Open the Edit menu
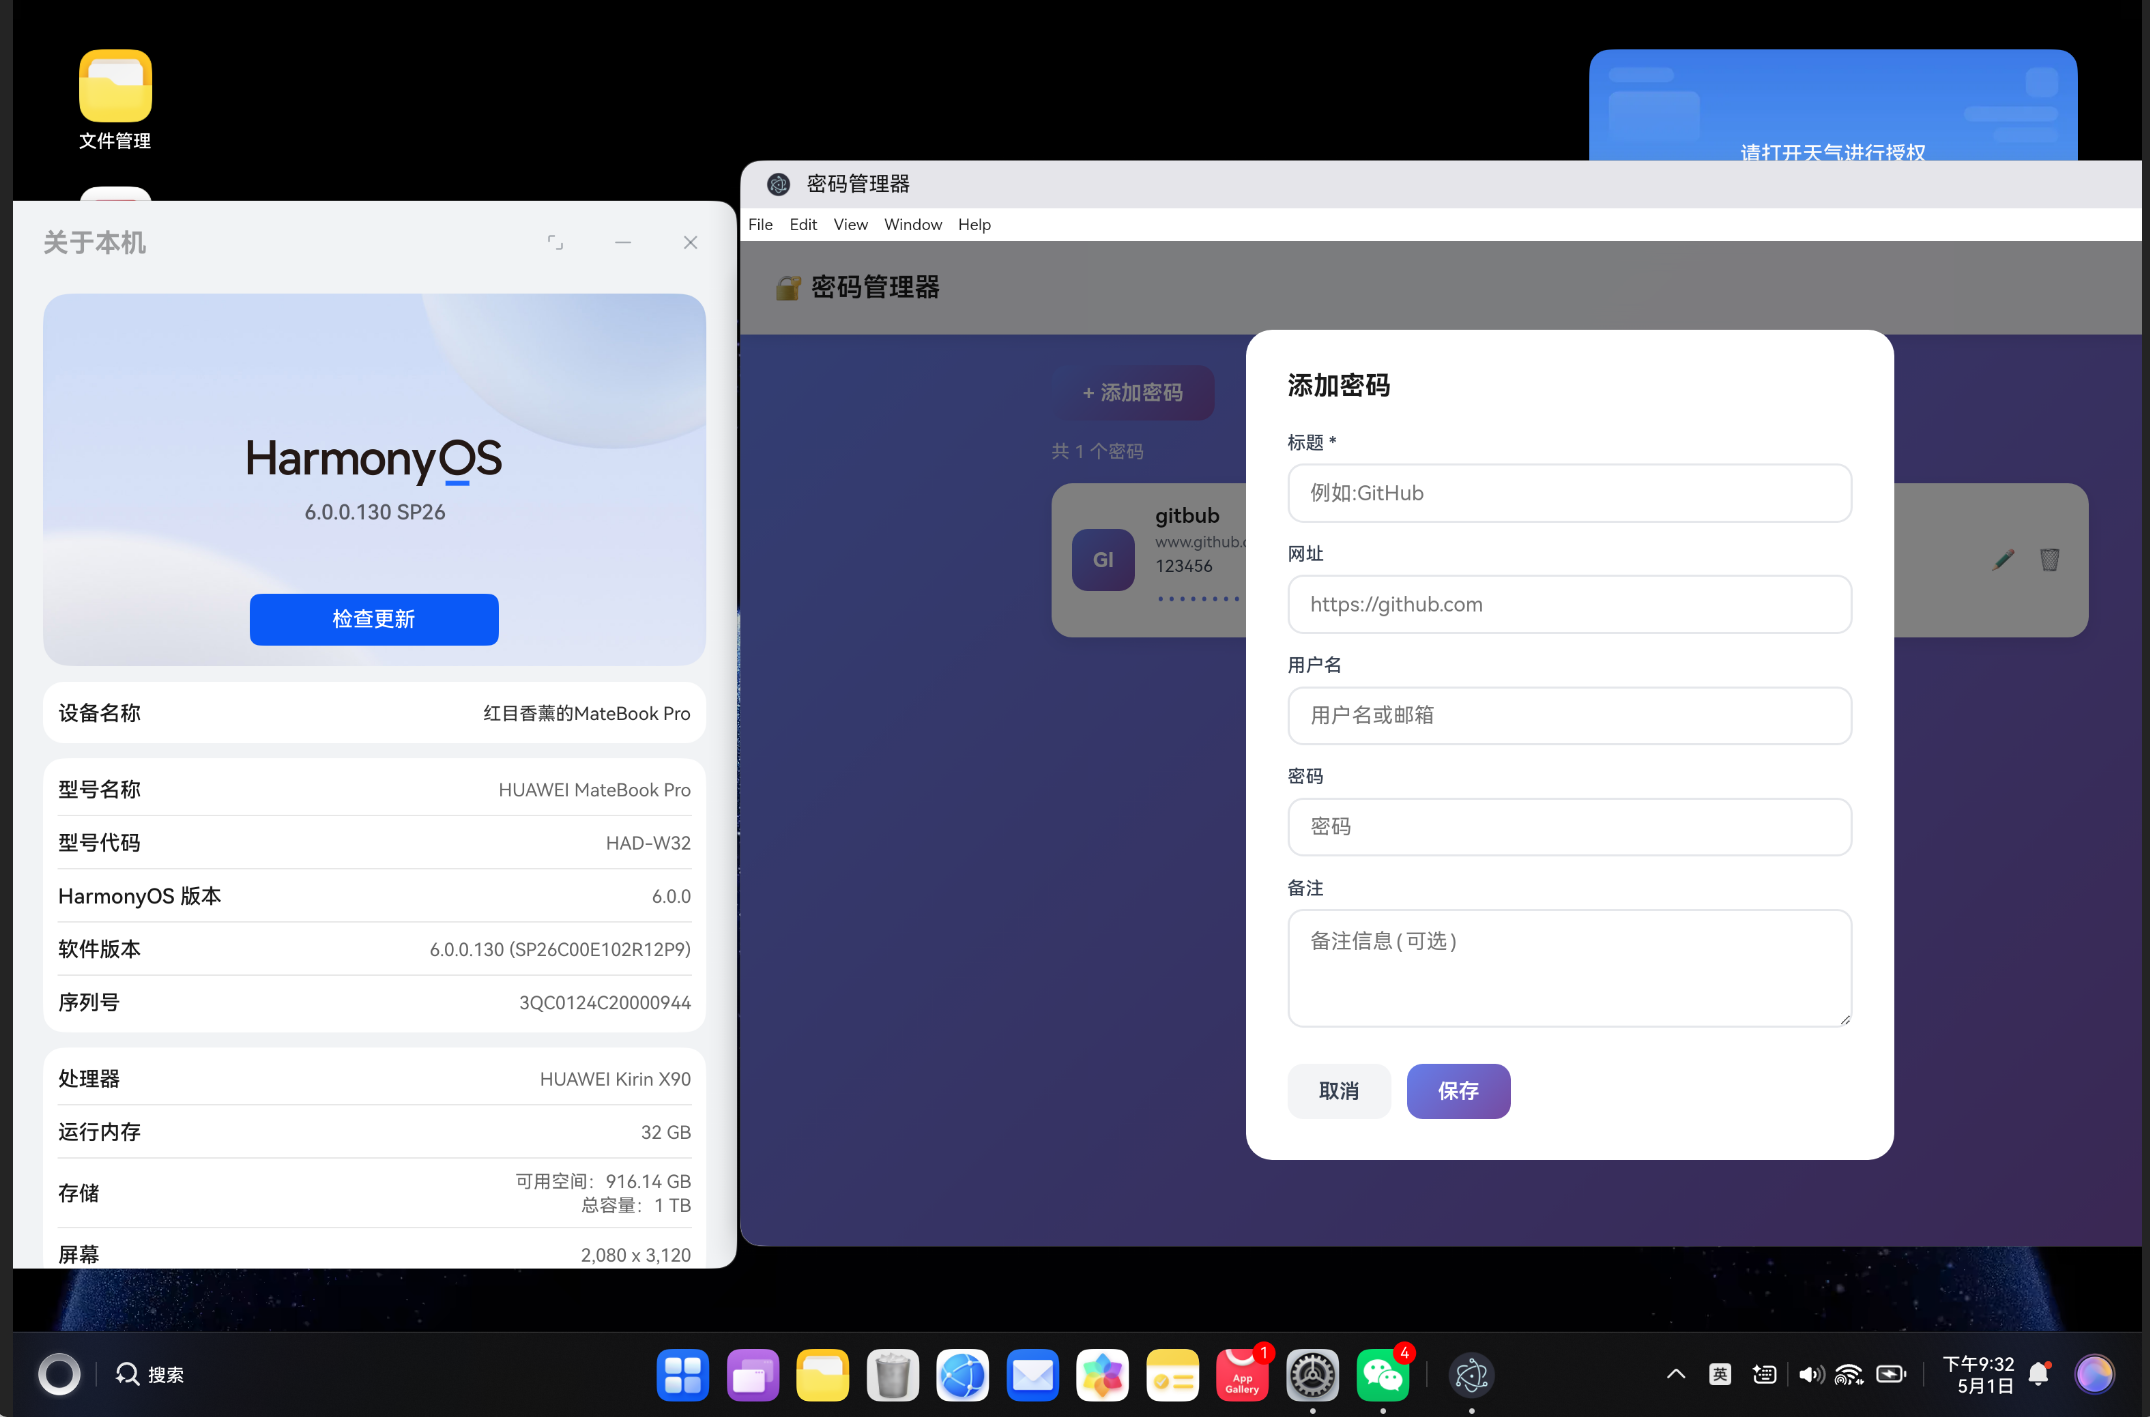Screen dimensions: 2150x1417 click(803, 224)
